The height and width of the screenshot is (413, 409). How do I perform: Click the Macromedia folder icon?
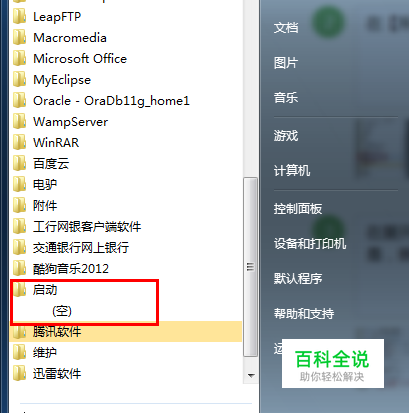19,38
